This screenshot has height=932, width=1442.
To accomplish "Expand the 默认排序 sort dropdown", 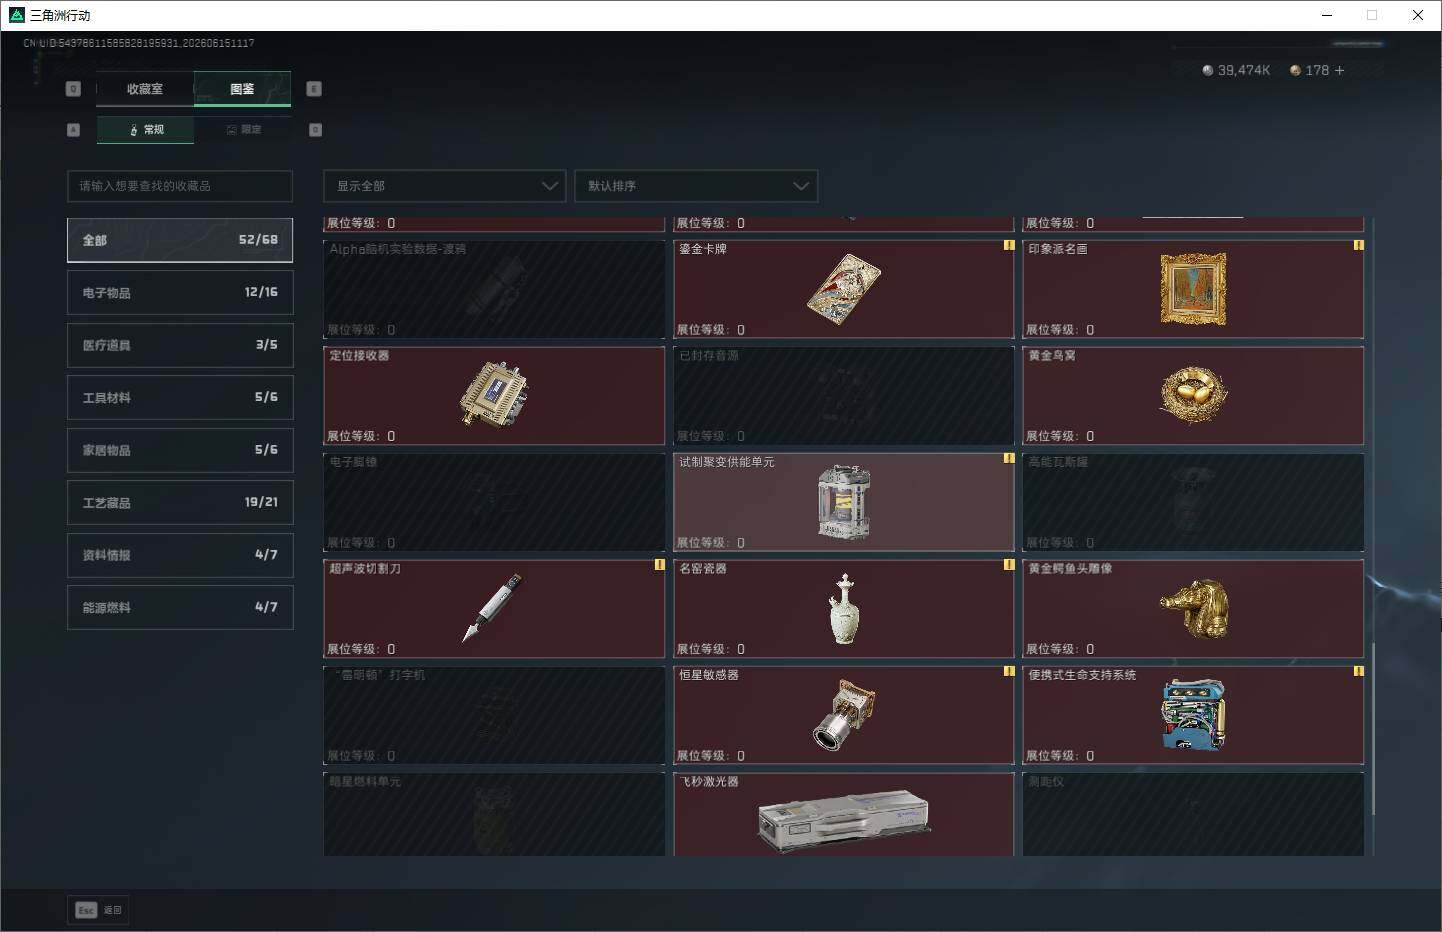I will tap(696, 186).
